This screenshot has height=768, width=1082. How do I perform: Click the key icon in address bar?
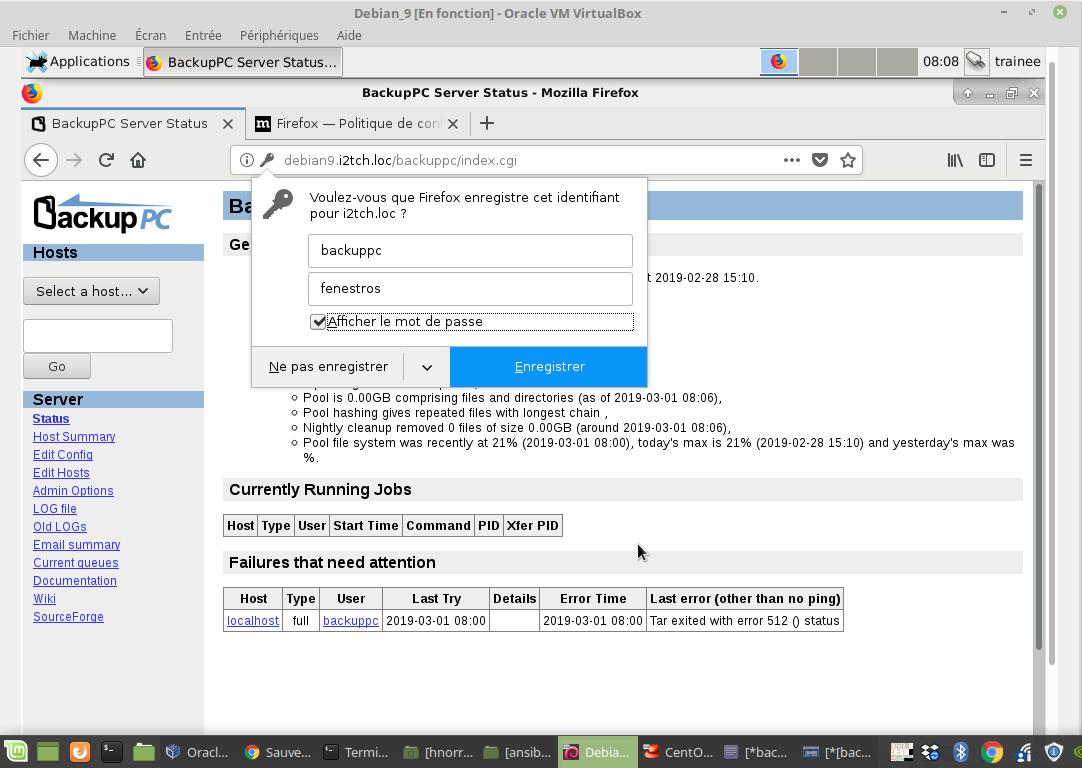point(267,160)
